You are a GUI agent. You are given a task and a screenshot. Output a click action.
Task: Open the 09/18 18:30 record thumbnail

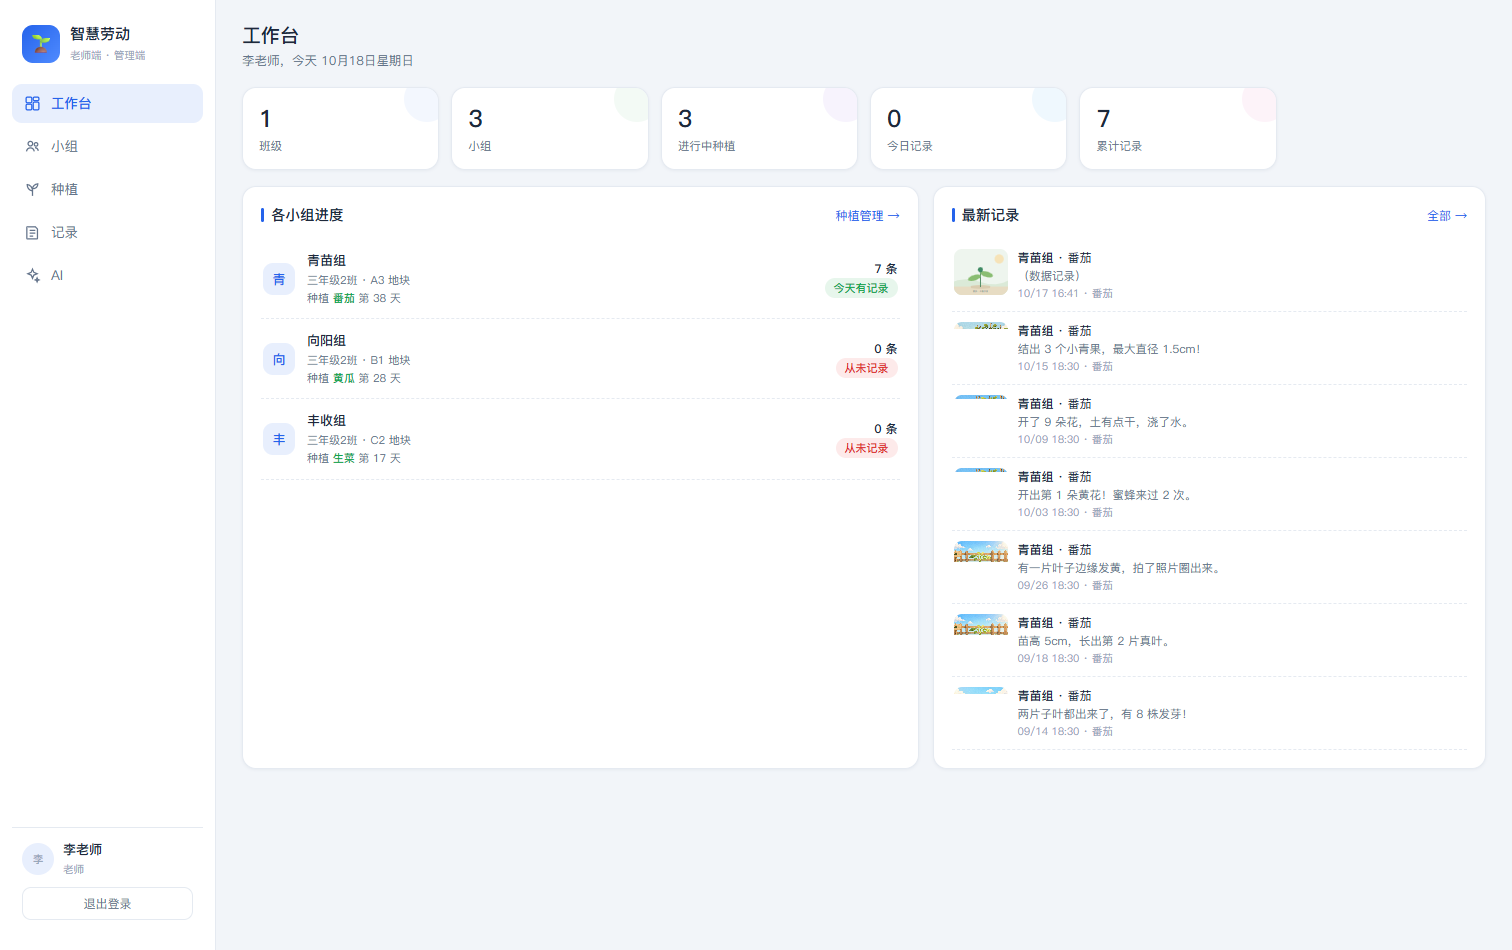pyautogui.click(x=981, y=625)
